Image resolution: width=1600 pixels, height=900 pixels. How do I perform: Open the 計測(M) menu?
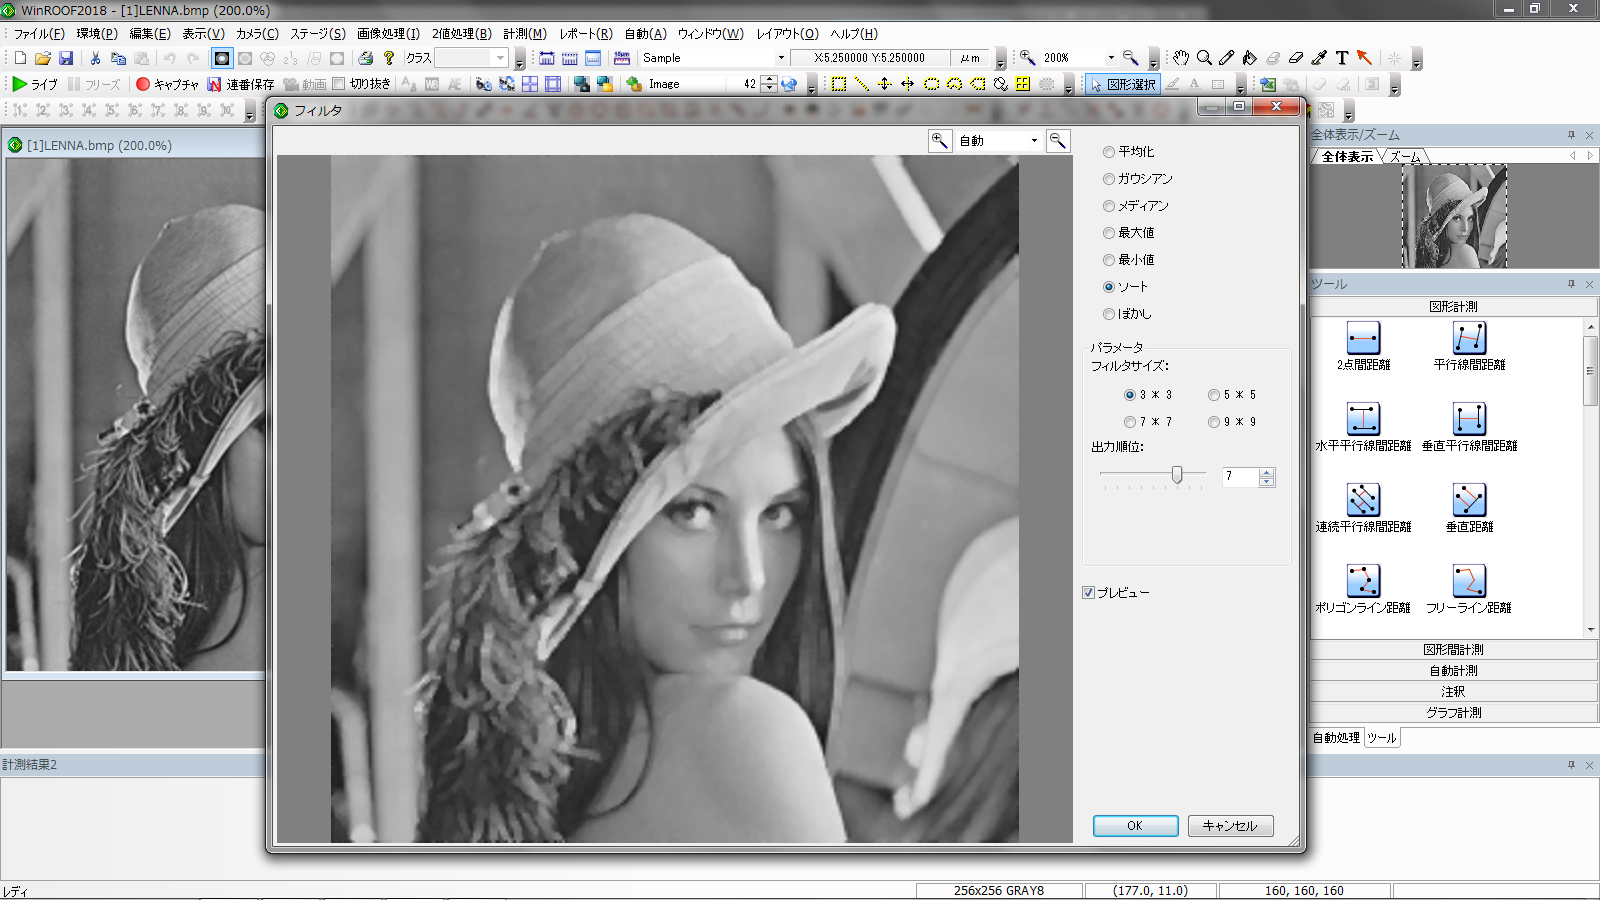(x=524, y=33)
